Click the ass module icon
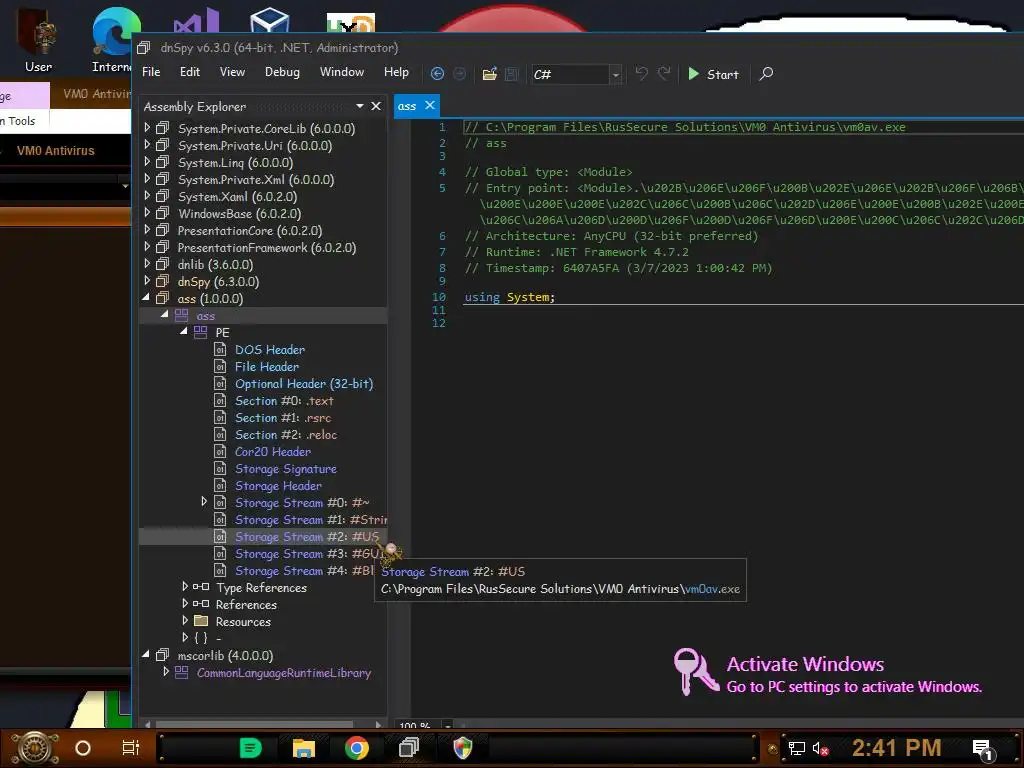The height and width of the screenshot is (768, 1024). pyautogui.click(x=182, y=315)
